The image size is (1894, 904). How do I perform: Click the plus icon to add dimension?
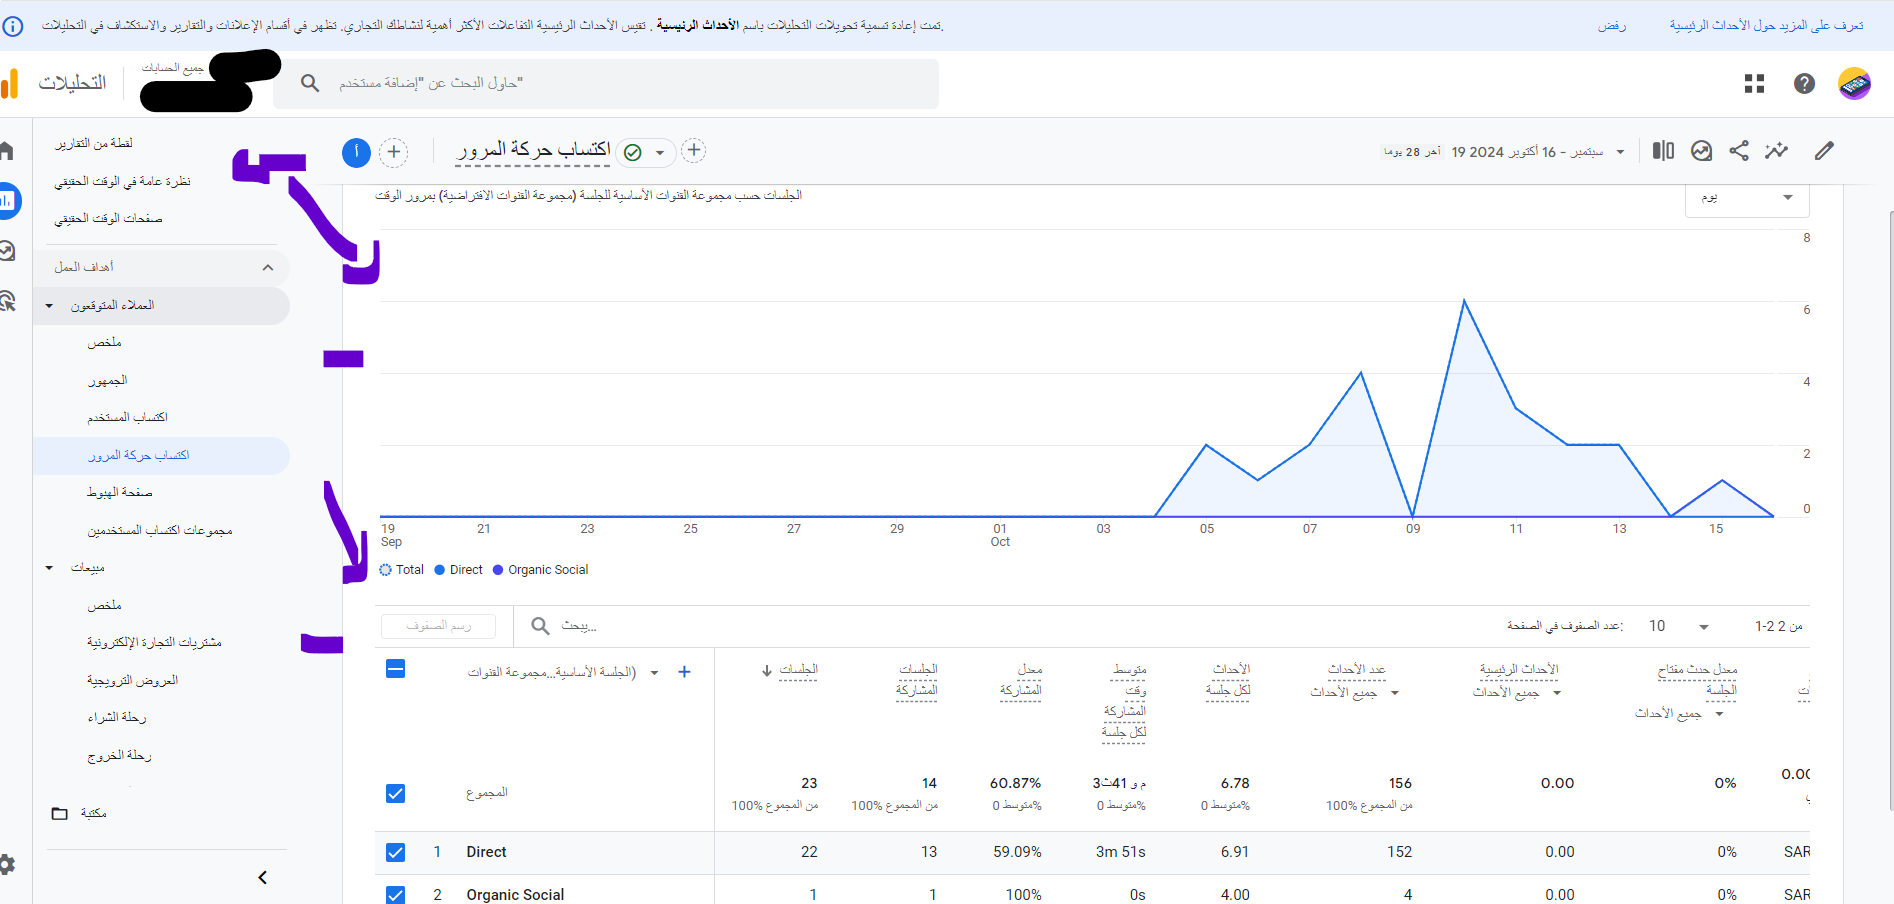[684, 672]
